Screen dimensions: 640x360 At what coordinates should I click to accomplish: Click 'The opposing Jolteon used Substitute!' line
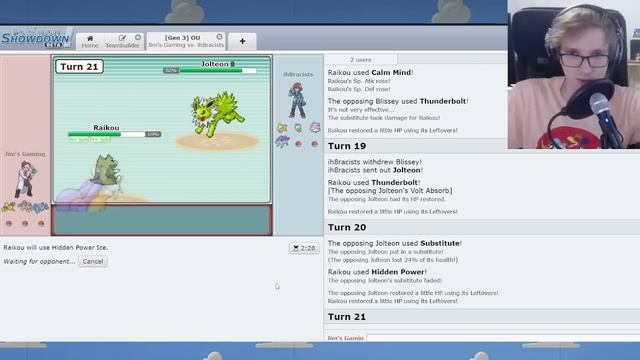click(x=395, y=243)
